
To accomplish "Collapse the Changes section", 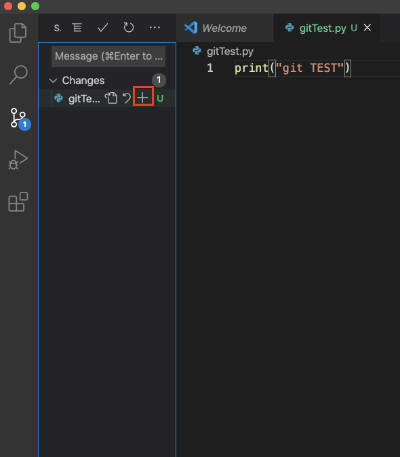I will coord(53,80).
